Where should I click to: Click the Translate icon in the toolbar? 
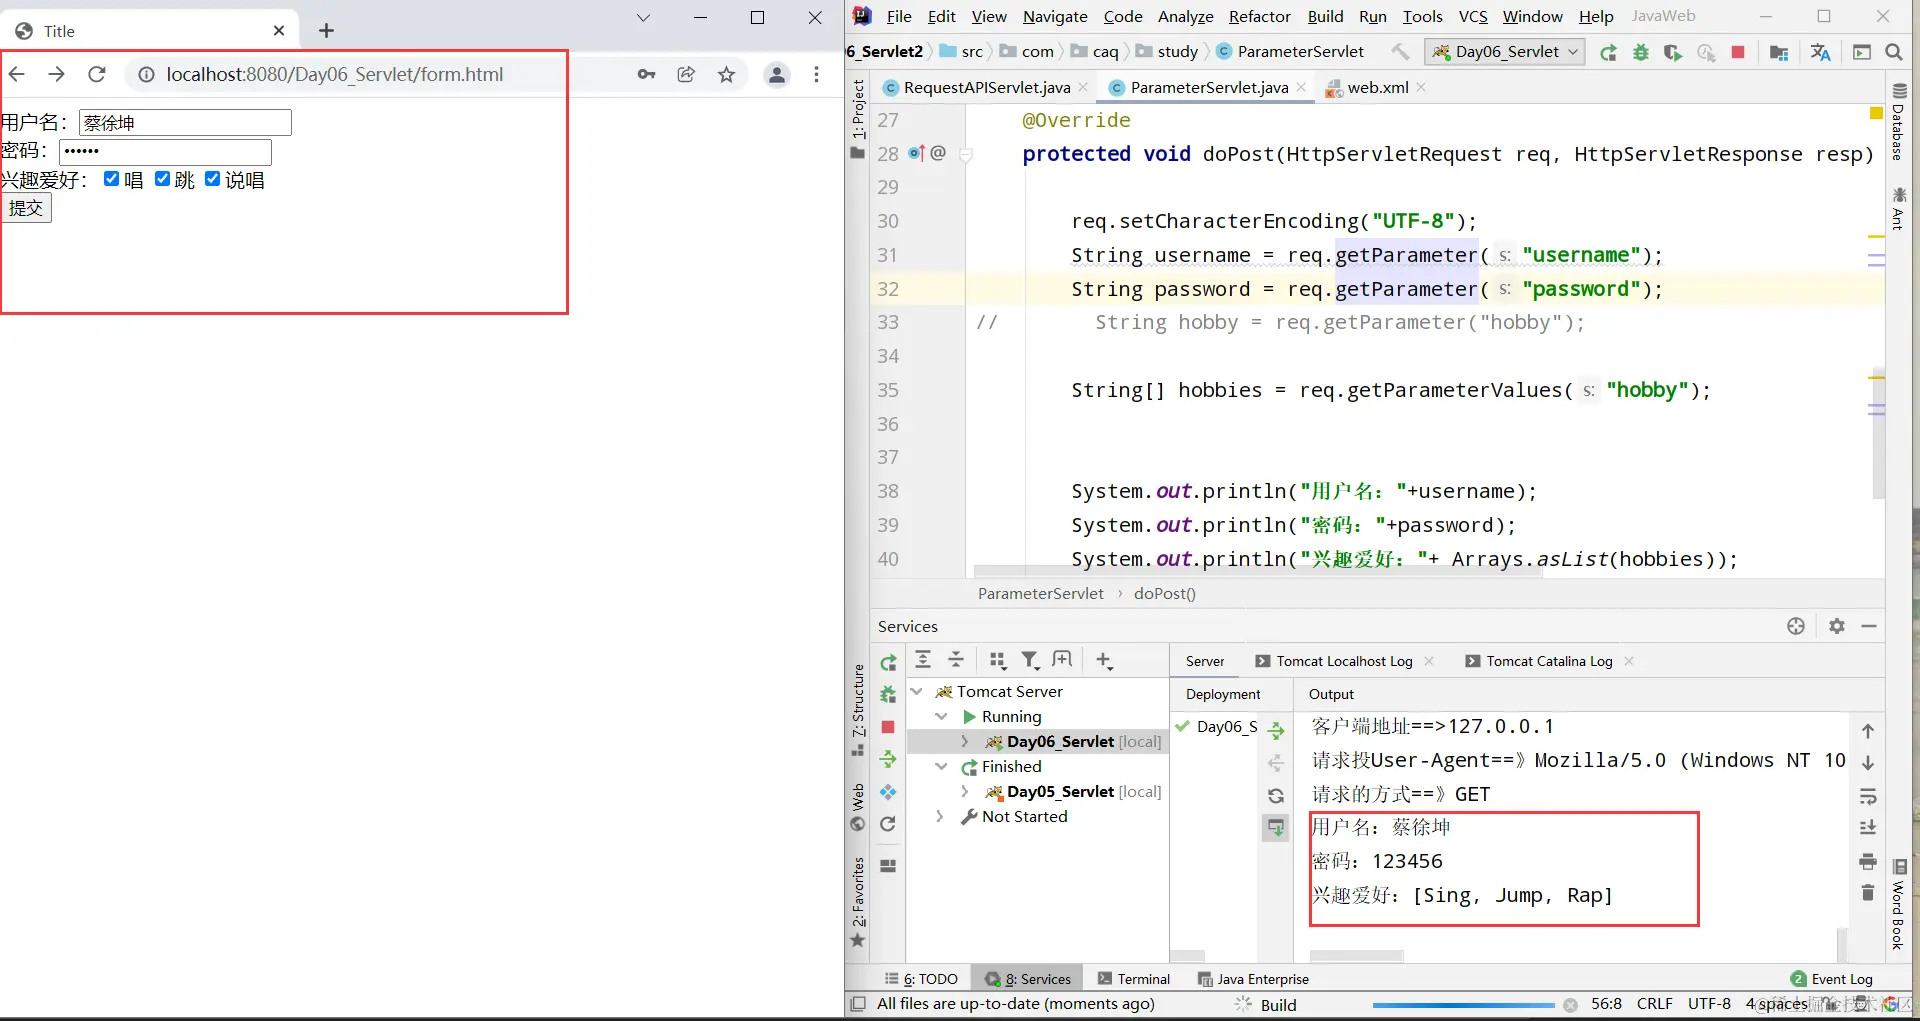(x=1820, y=53)
